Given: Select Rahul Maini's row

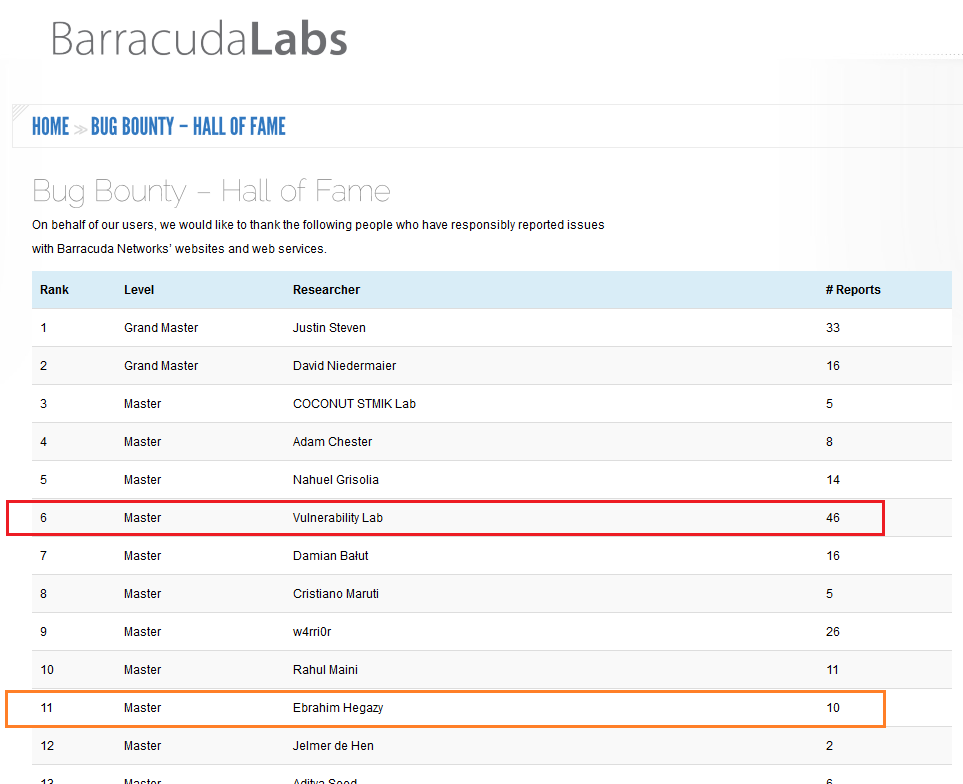Looking at the screenshot, I should click(x=325, y=669).
